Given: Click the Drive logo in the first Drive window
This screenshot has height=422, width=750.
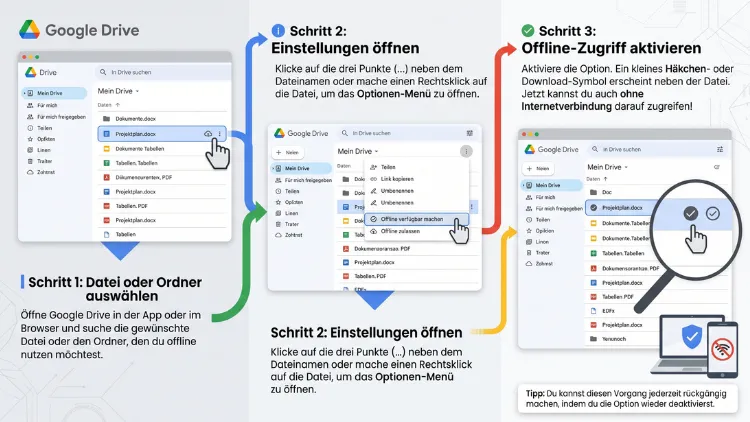Looking at the screenshot, I should (x=31, y=72).
